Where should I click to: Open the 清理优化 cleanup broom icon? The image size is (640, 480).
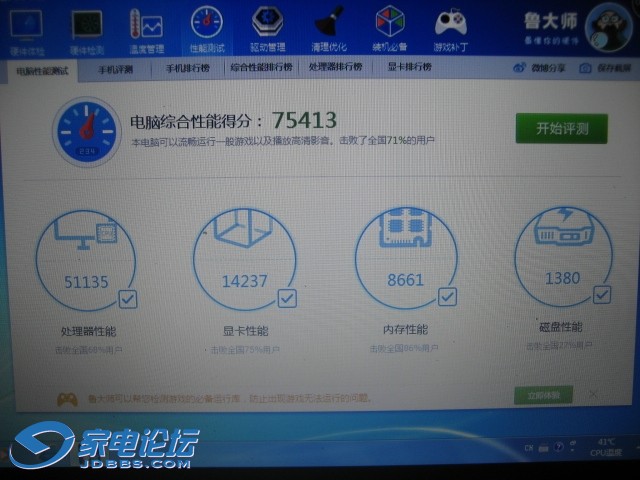pos(328,25)
